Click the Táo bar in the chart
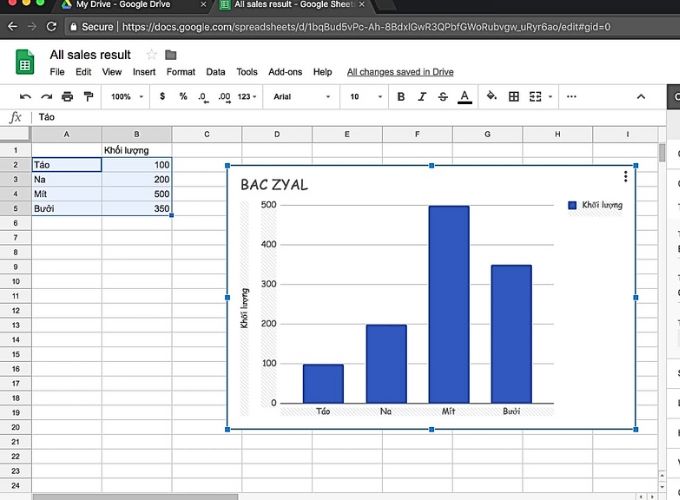 pos(323,384)
